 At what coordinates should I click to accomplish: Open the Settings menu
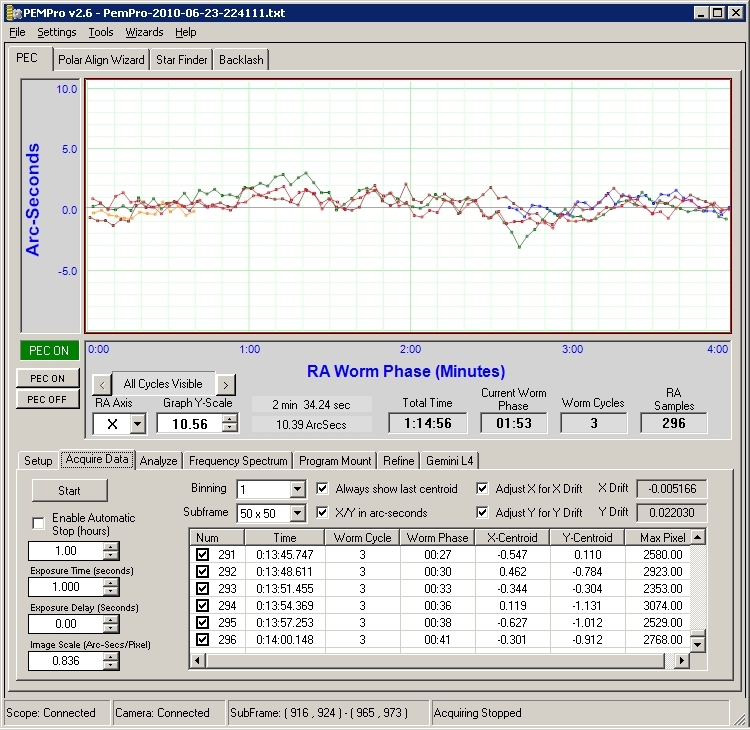pos(57,32)
